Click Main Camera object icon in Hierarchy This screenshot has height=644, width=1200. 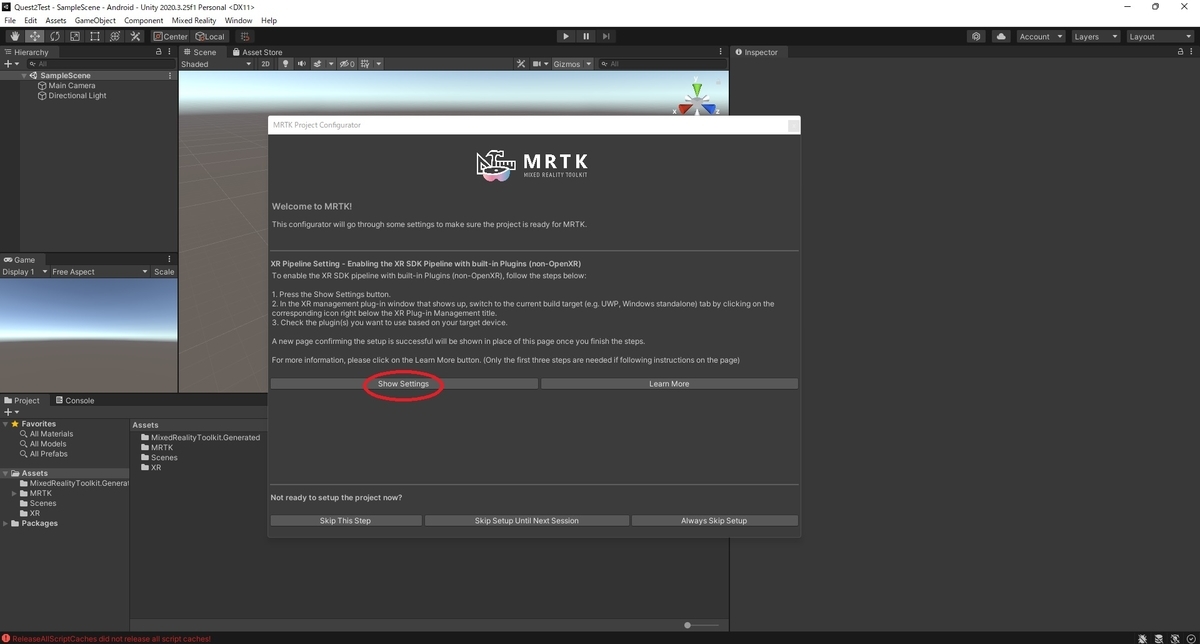point(42,86)
